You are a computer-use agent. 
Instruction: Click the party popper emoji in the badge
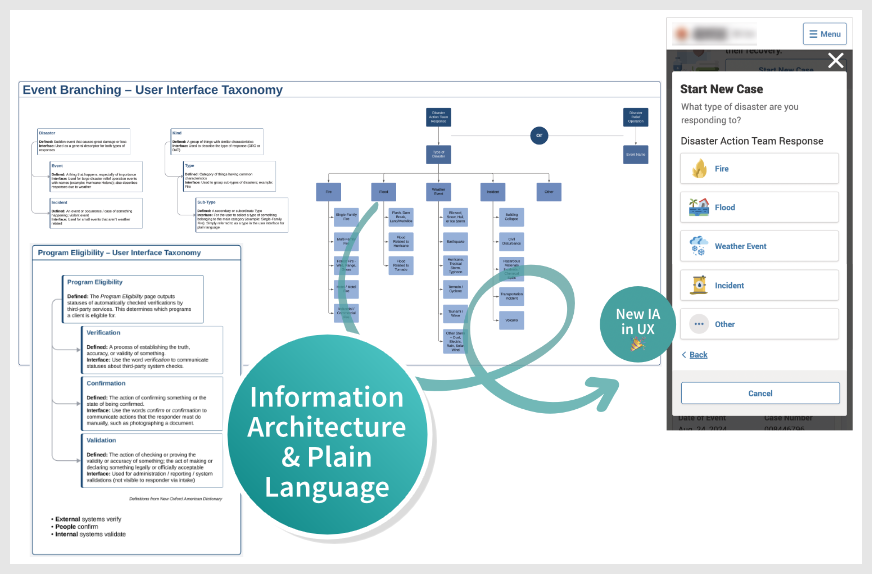pyautogui.click(x=637, y=345)
